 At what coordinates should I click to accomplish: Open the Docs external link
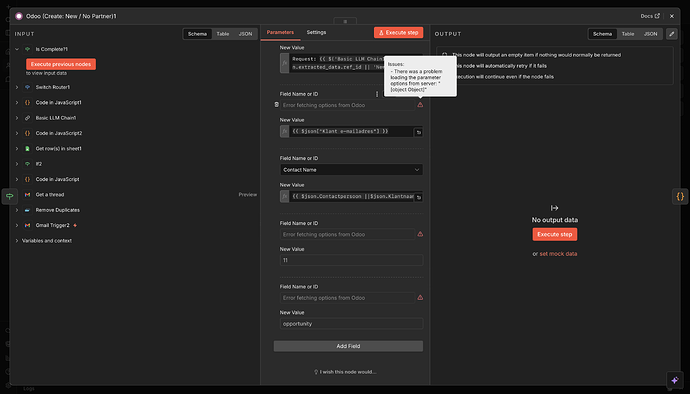[x=650, y=16]
